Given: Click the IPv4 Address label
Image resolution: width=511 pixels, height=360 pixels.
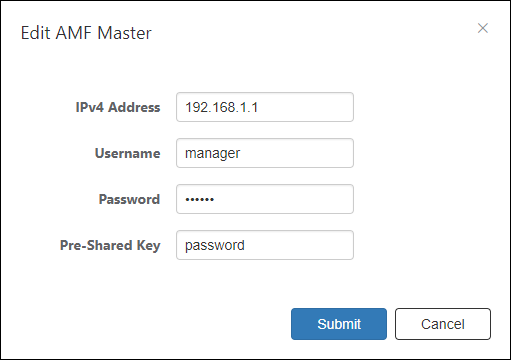Looking at the screenshot, I should (118, 107).
